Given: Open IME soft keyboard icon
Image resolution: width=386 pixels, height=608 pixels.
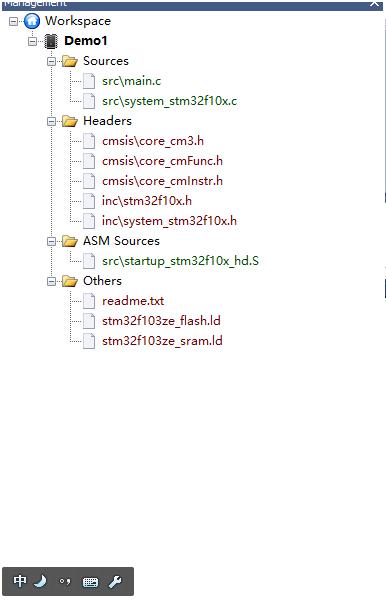Looking at the screenshot, I should 90,582.
